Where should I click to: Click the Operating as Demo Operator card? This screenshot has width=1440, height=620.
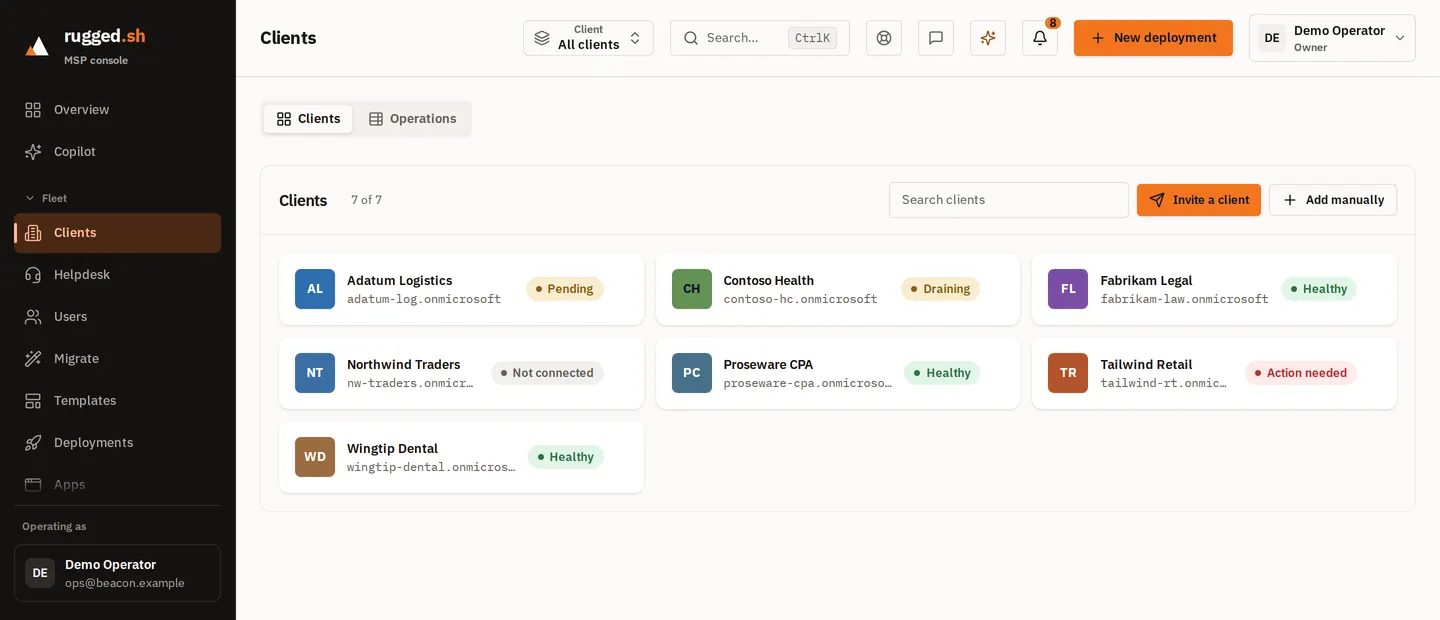pos(118,573)
